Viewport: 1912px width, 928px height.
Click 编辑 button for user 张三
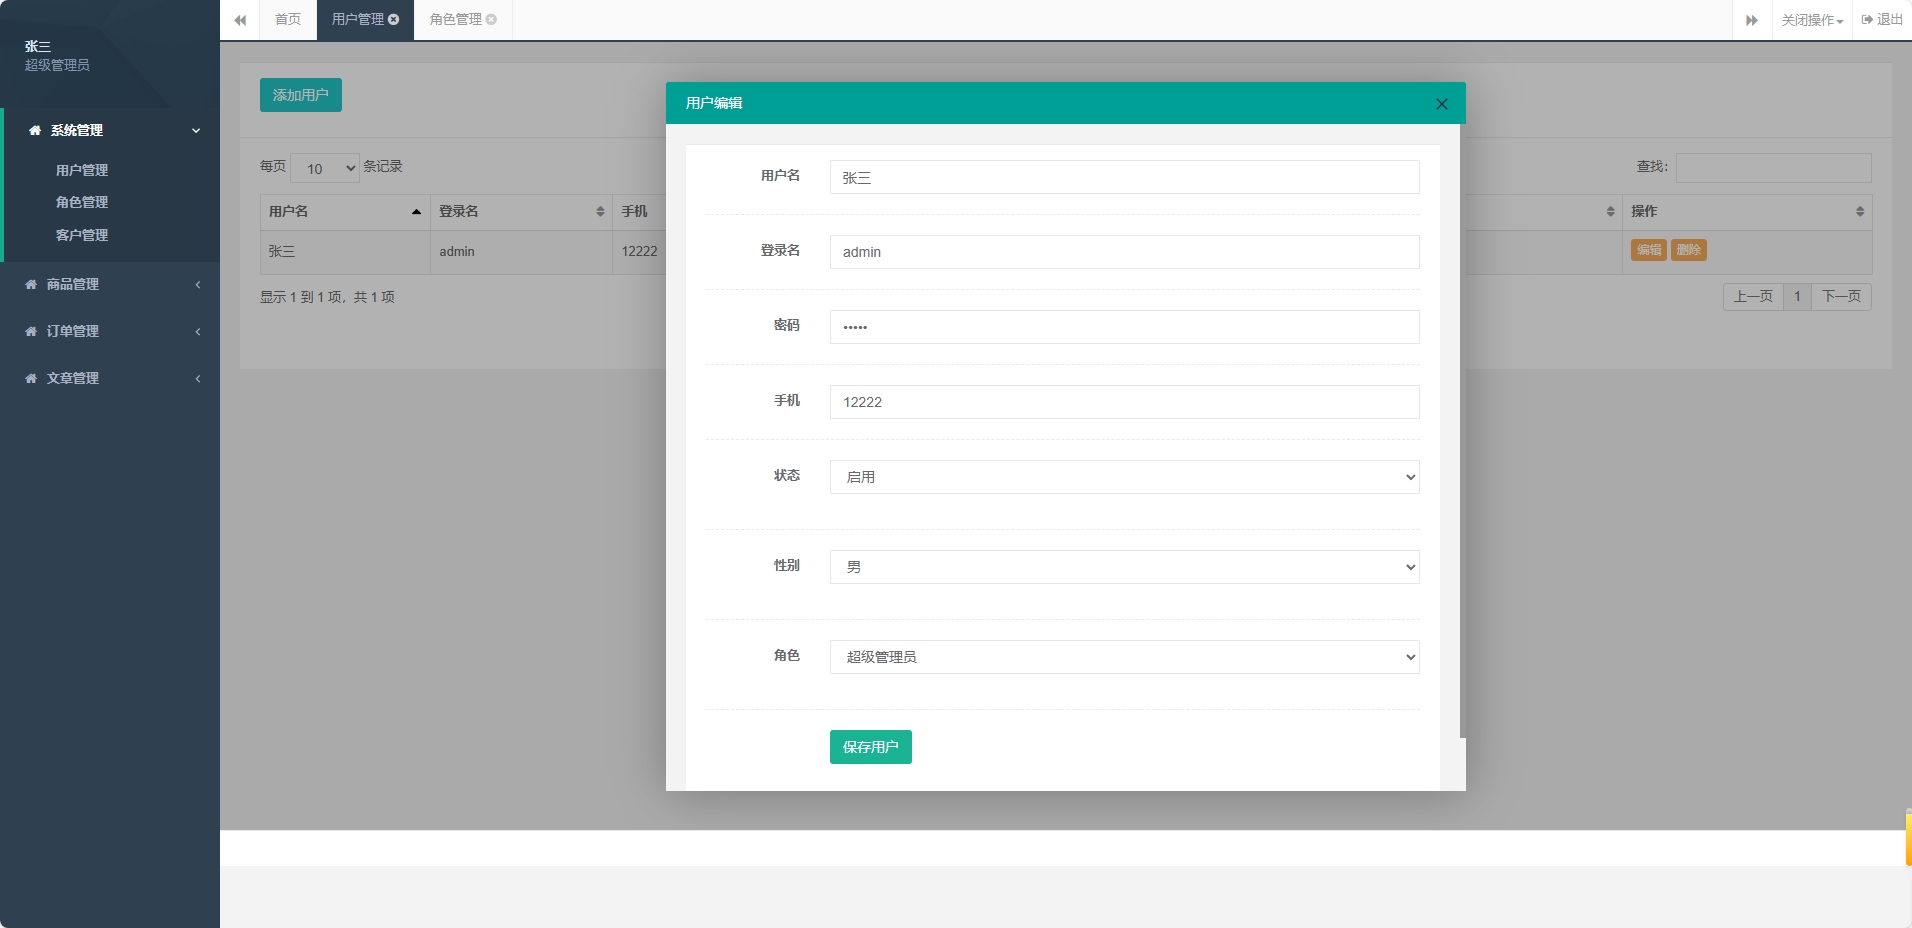pyautogui.click(x=1649, y=250)
